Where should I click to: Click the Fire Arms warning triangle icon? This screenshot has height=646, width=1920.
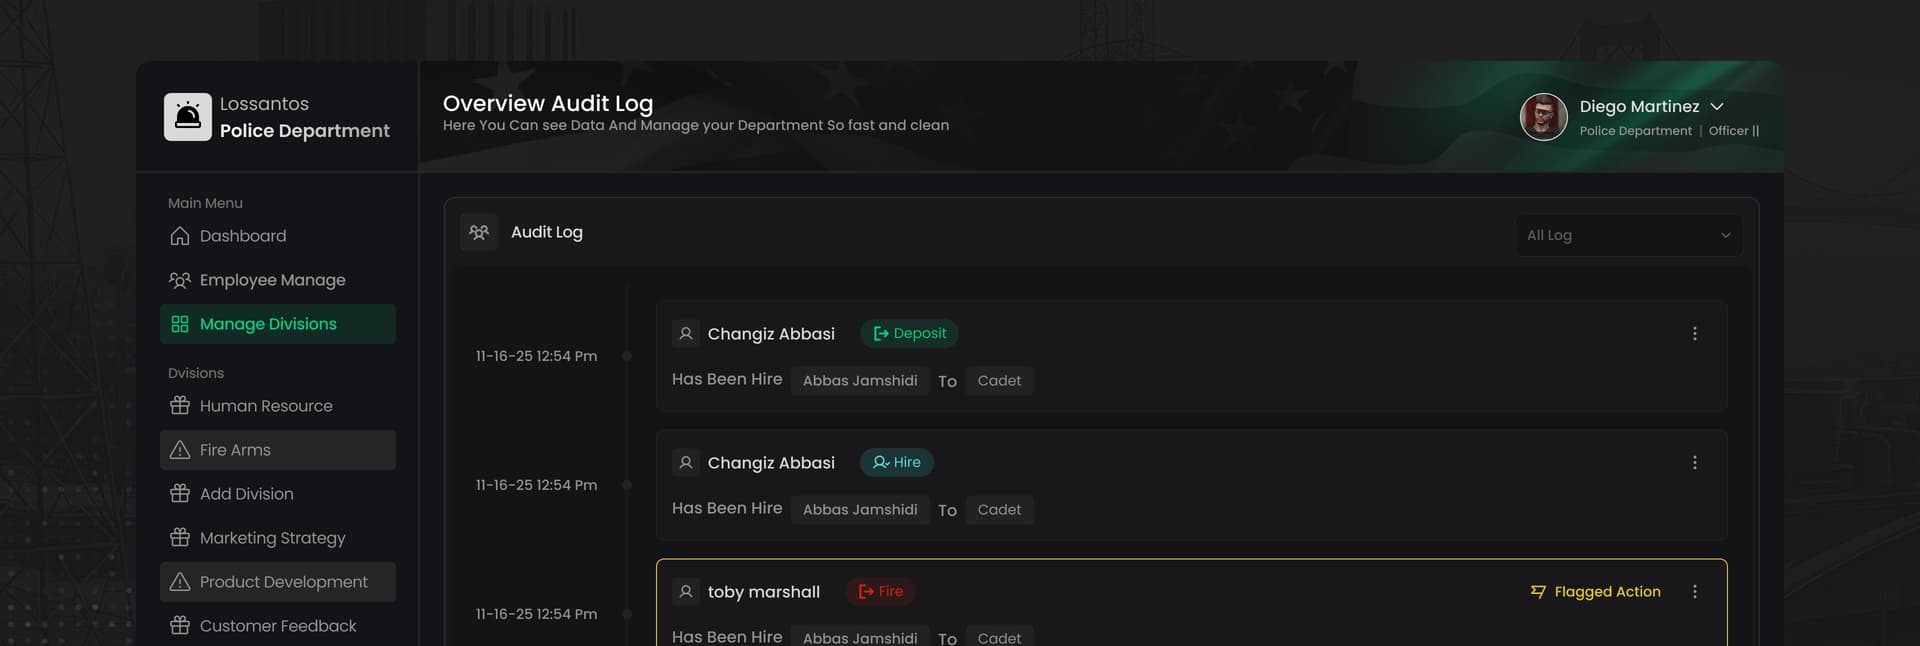click(x=180, y=450)
